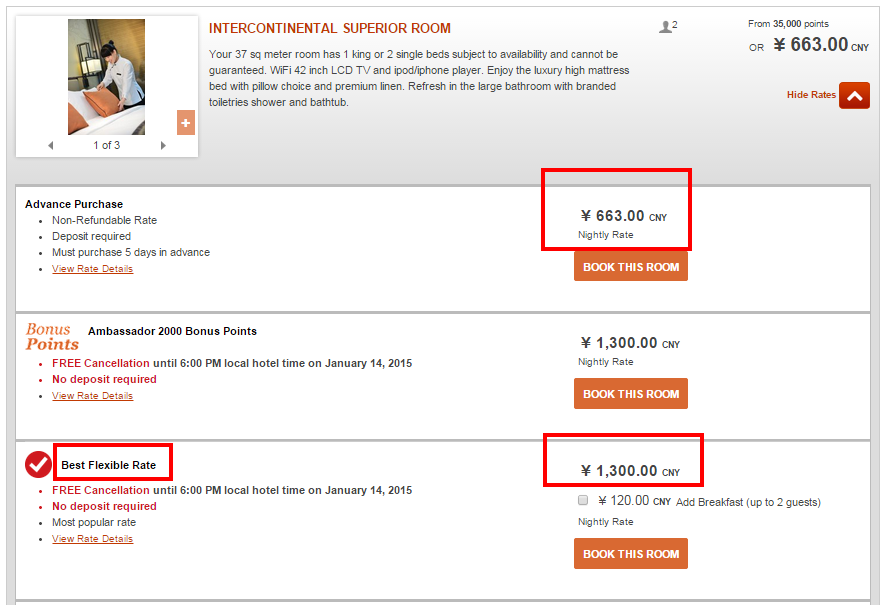Enable the Add Breakfast checkbox
The image size is (885, 605).
click(x=583, y=500)
